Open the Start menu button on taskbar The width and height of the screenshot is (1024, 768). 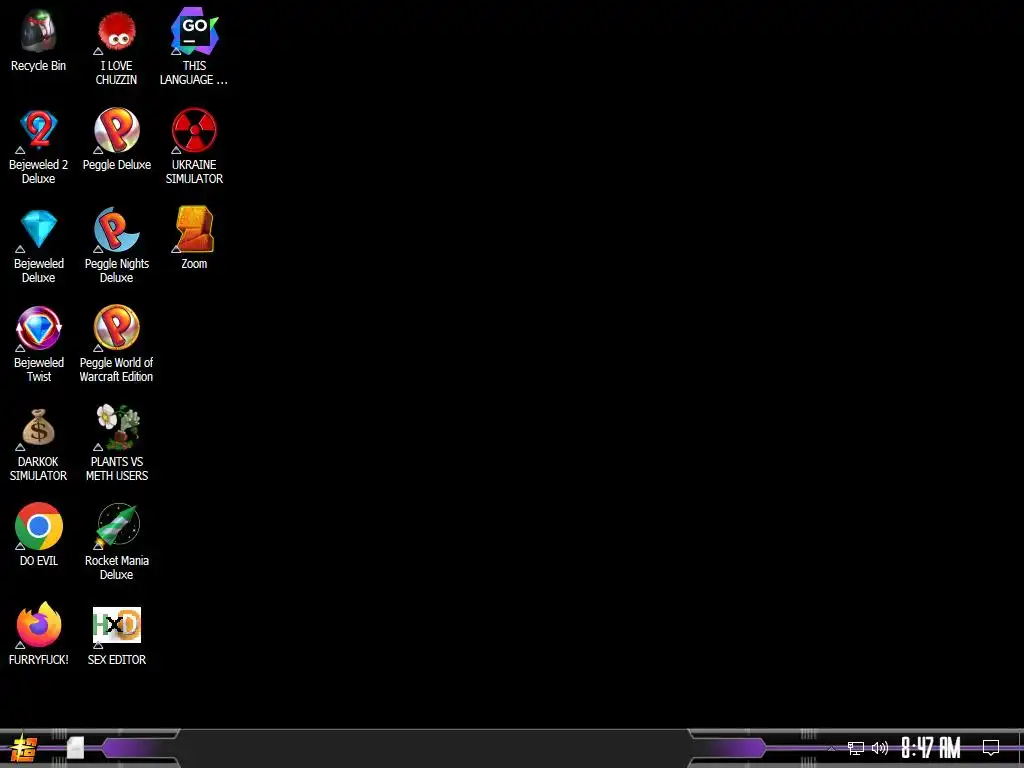click(x=24, y=748)
